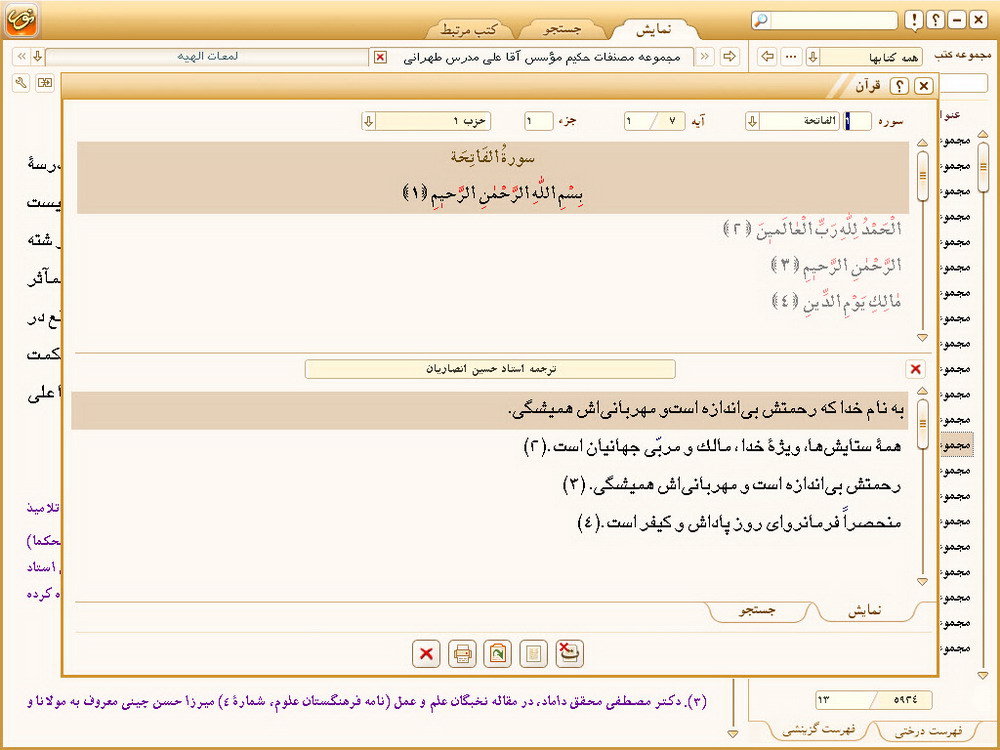Click the blank page icon in bottom toolbar
1000x750 pixels.
(x=534, y=654)
